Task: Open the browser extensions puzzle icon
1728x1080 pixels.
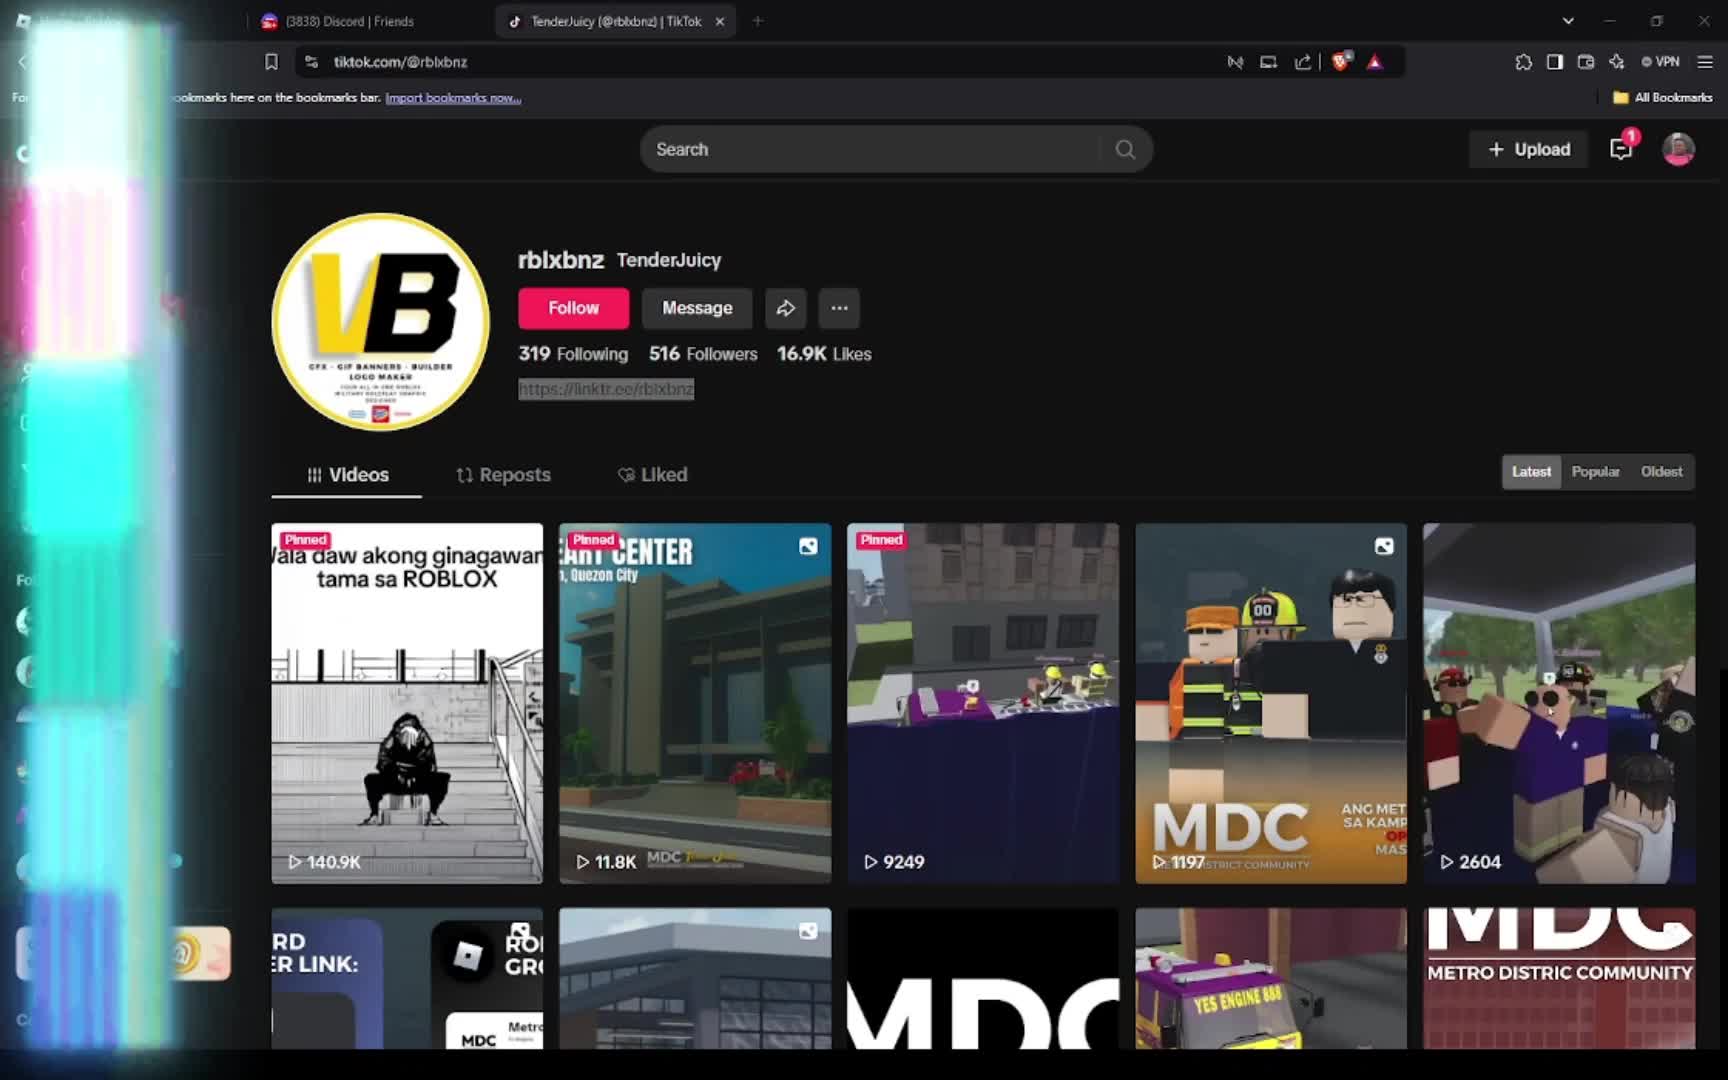Action: coord(1523,62)
